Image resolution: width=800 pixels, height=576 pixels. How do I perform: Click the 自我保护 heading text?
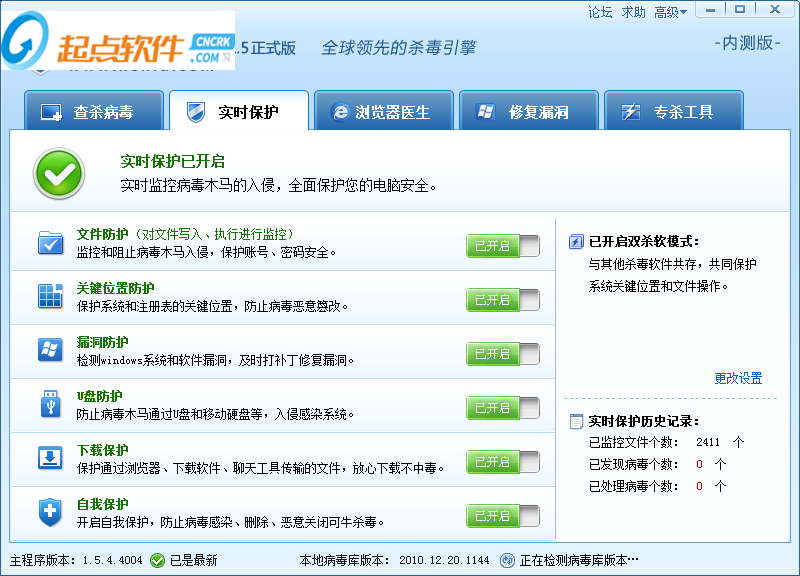click(102, 505)
